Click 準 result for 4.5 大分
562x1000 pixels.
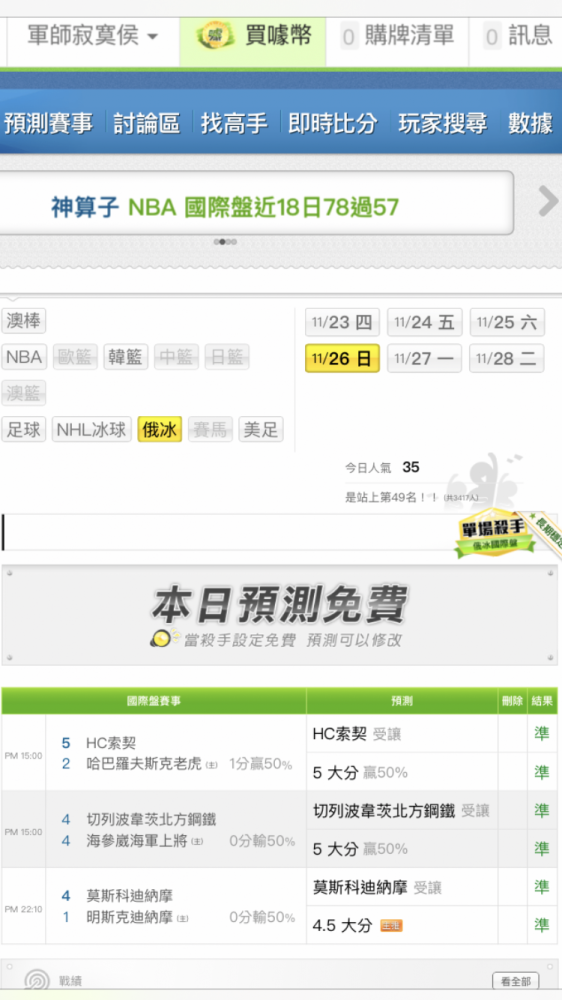pyautogui.click(x=542, y=925)
